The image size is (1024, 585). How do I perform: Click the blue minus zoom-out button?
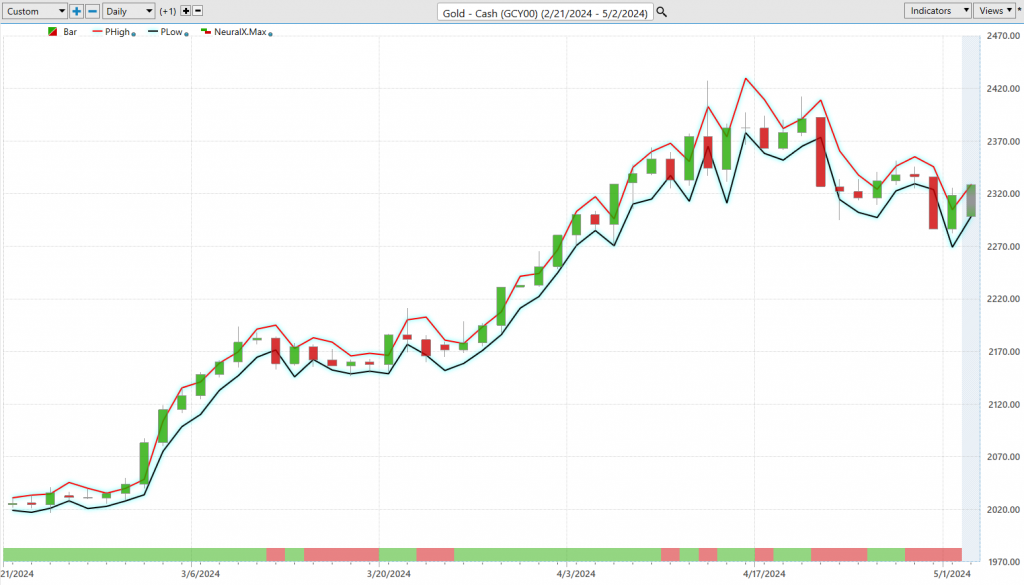pos(92,11)
